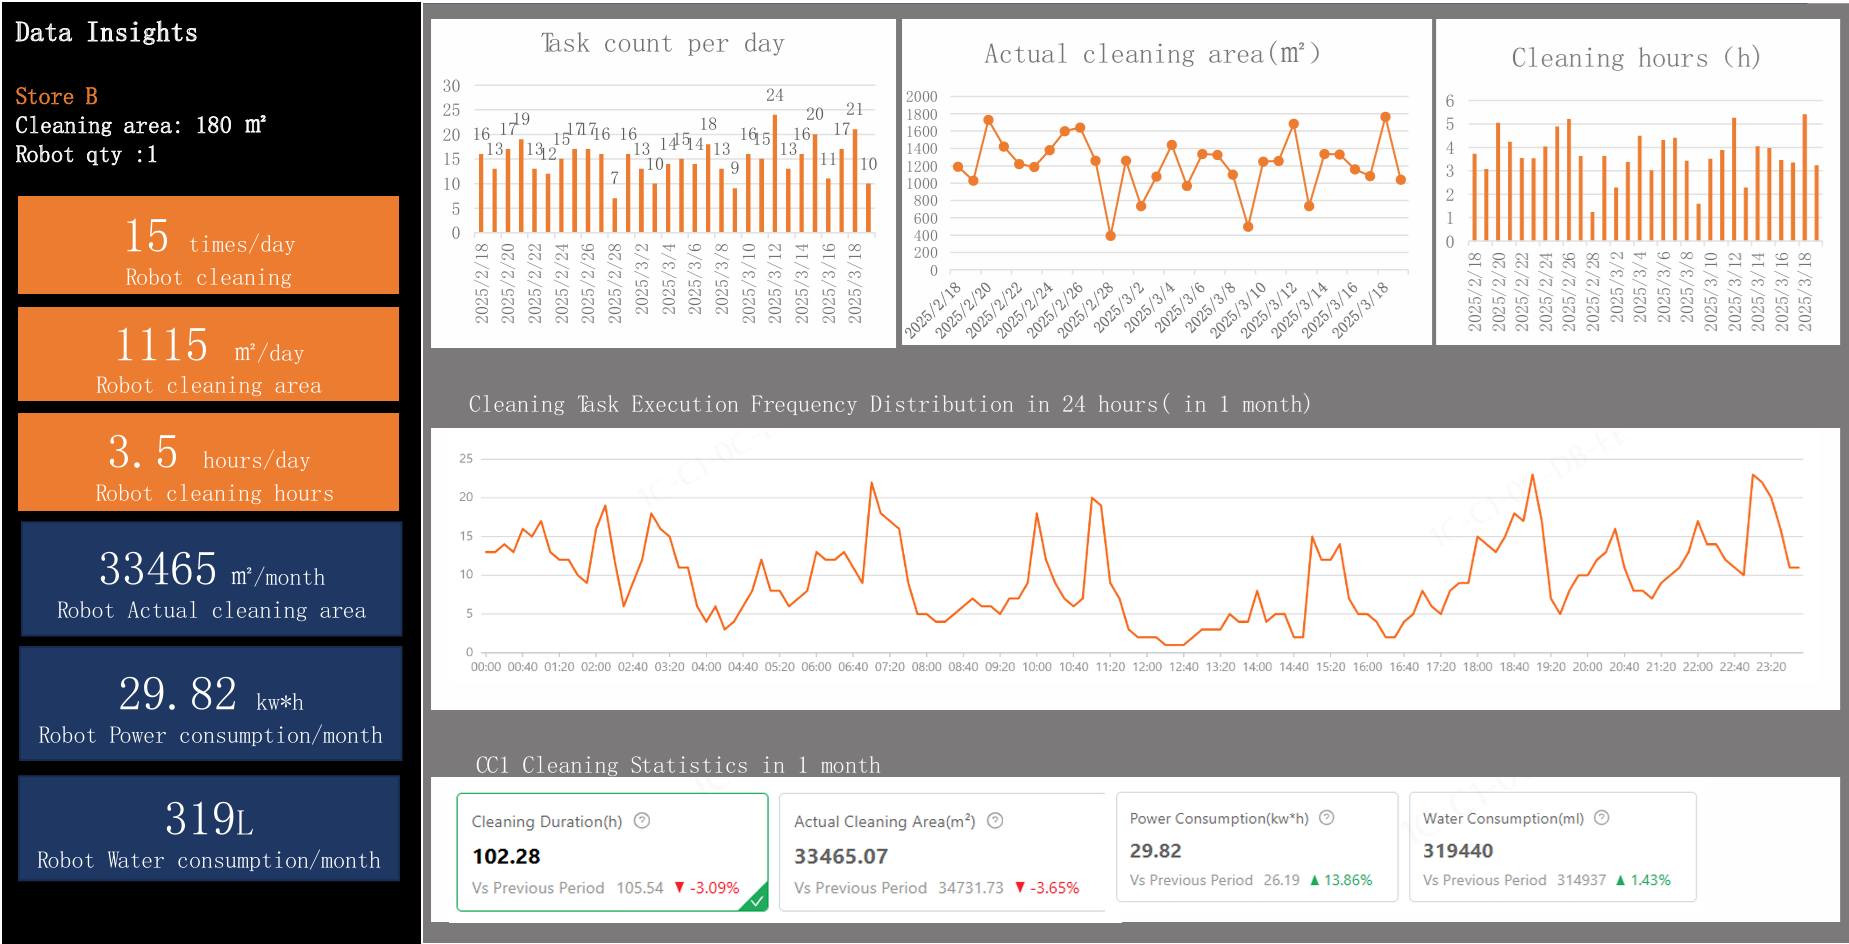Image resolution: width=1849 pixels, height=944 pixels.
Task: Click red down arrow next to -3.65%
Action: [x=1020, y=888]
